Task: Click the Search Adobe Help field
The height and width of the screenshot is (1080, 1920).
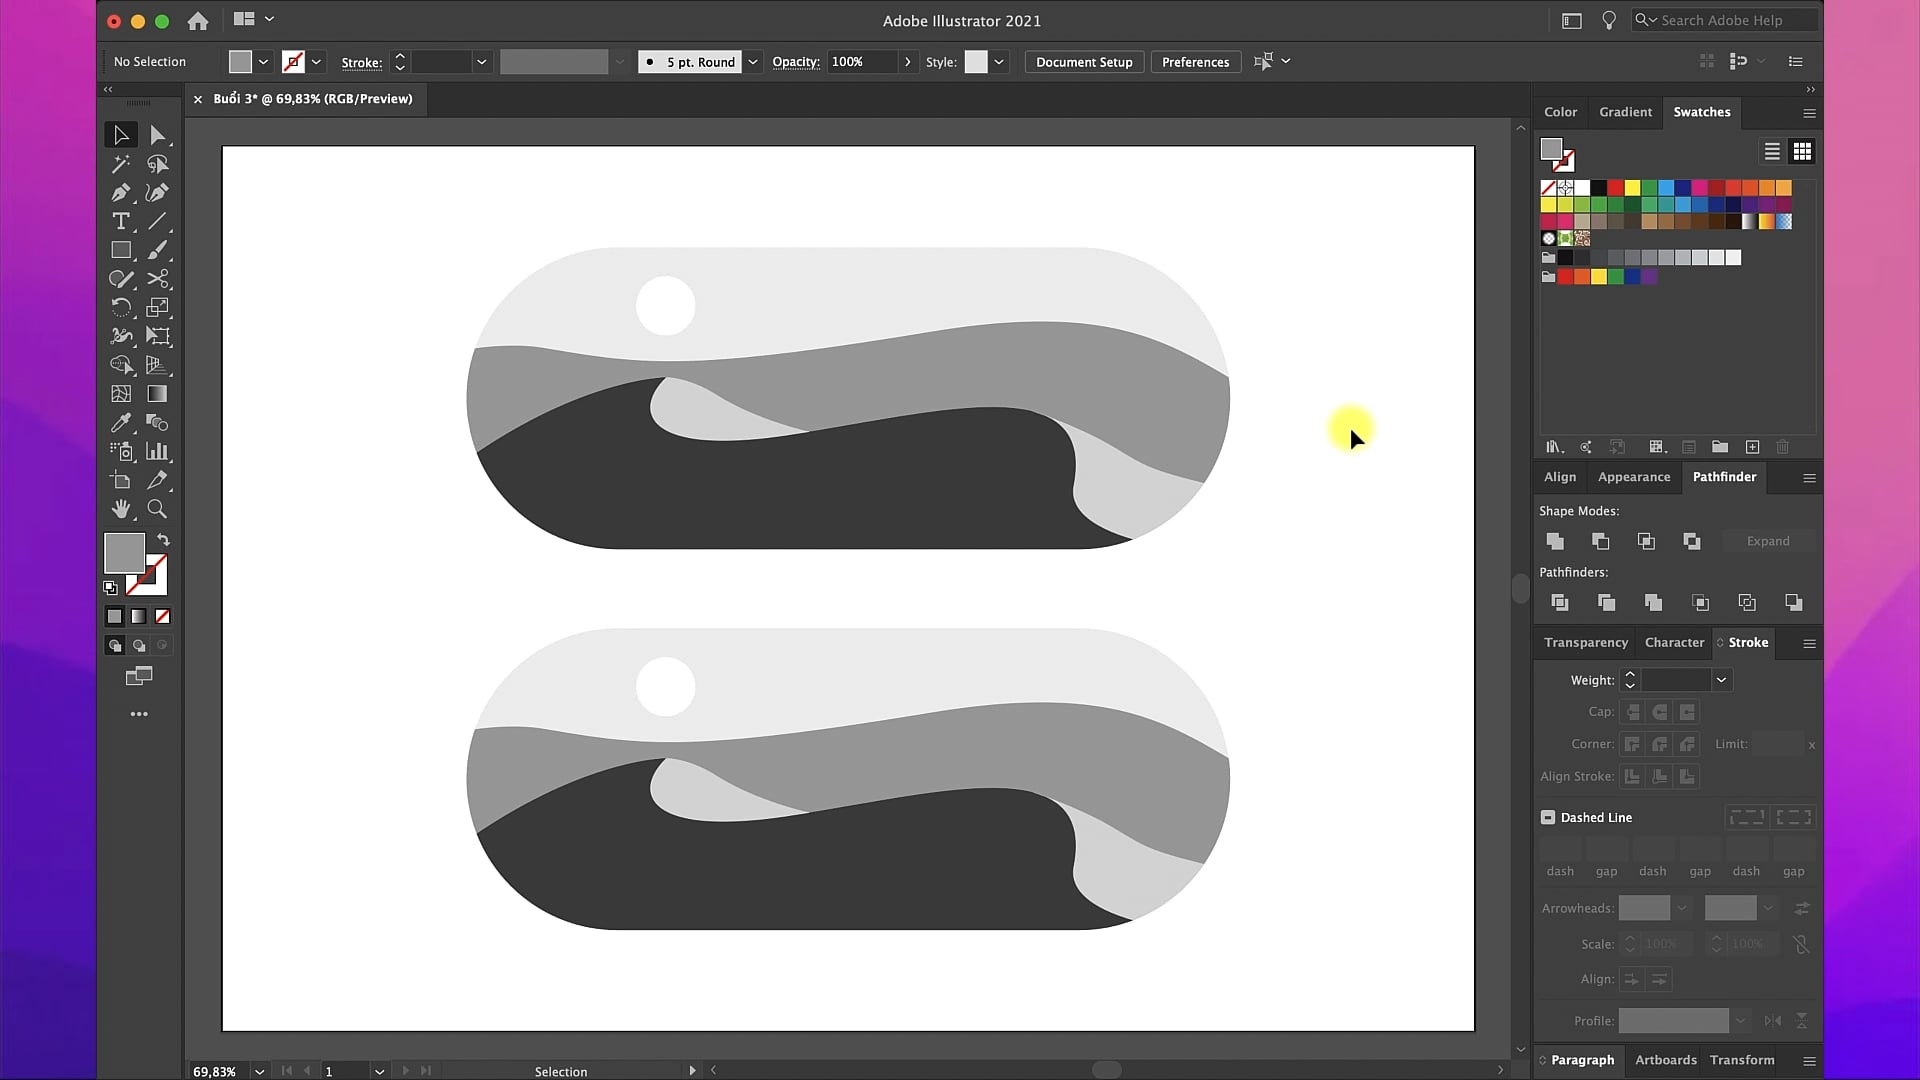Action: tap(1727, 20)
